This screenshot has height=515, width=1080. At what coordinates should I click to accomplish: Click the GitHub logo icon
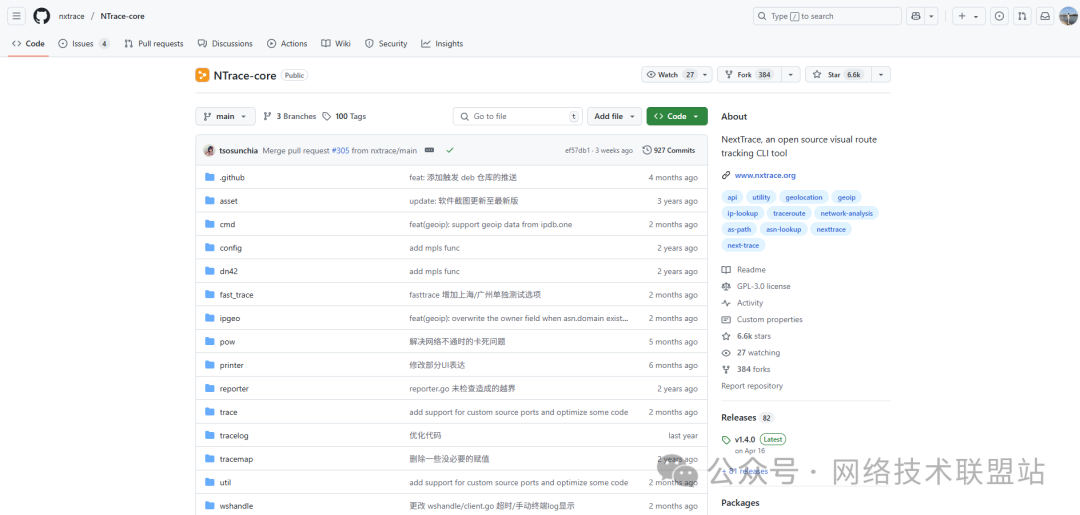click(41, 16)
